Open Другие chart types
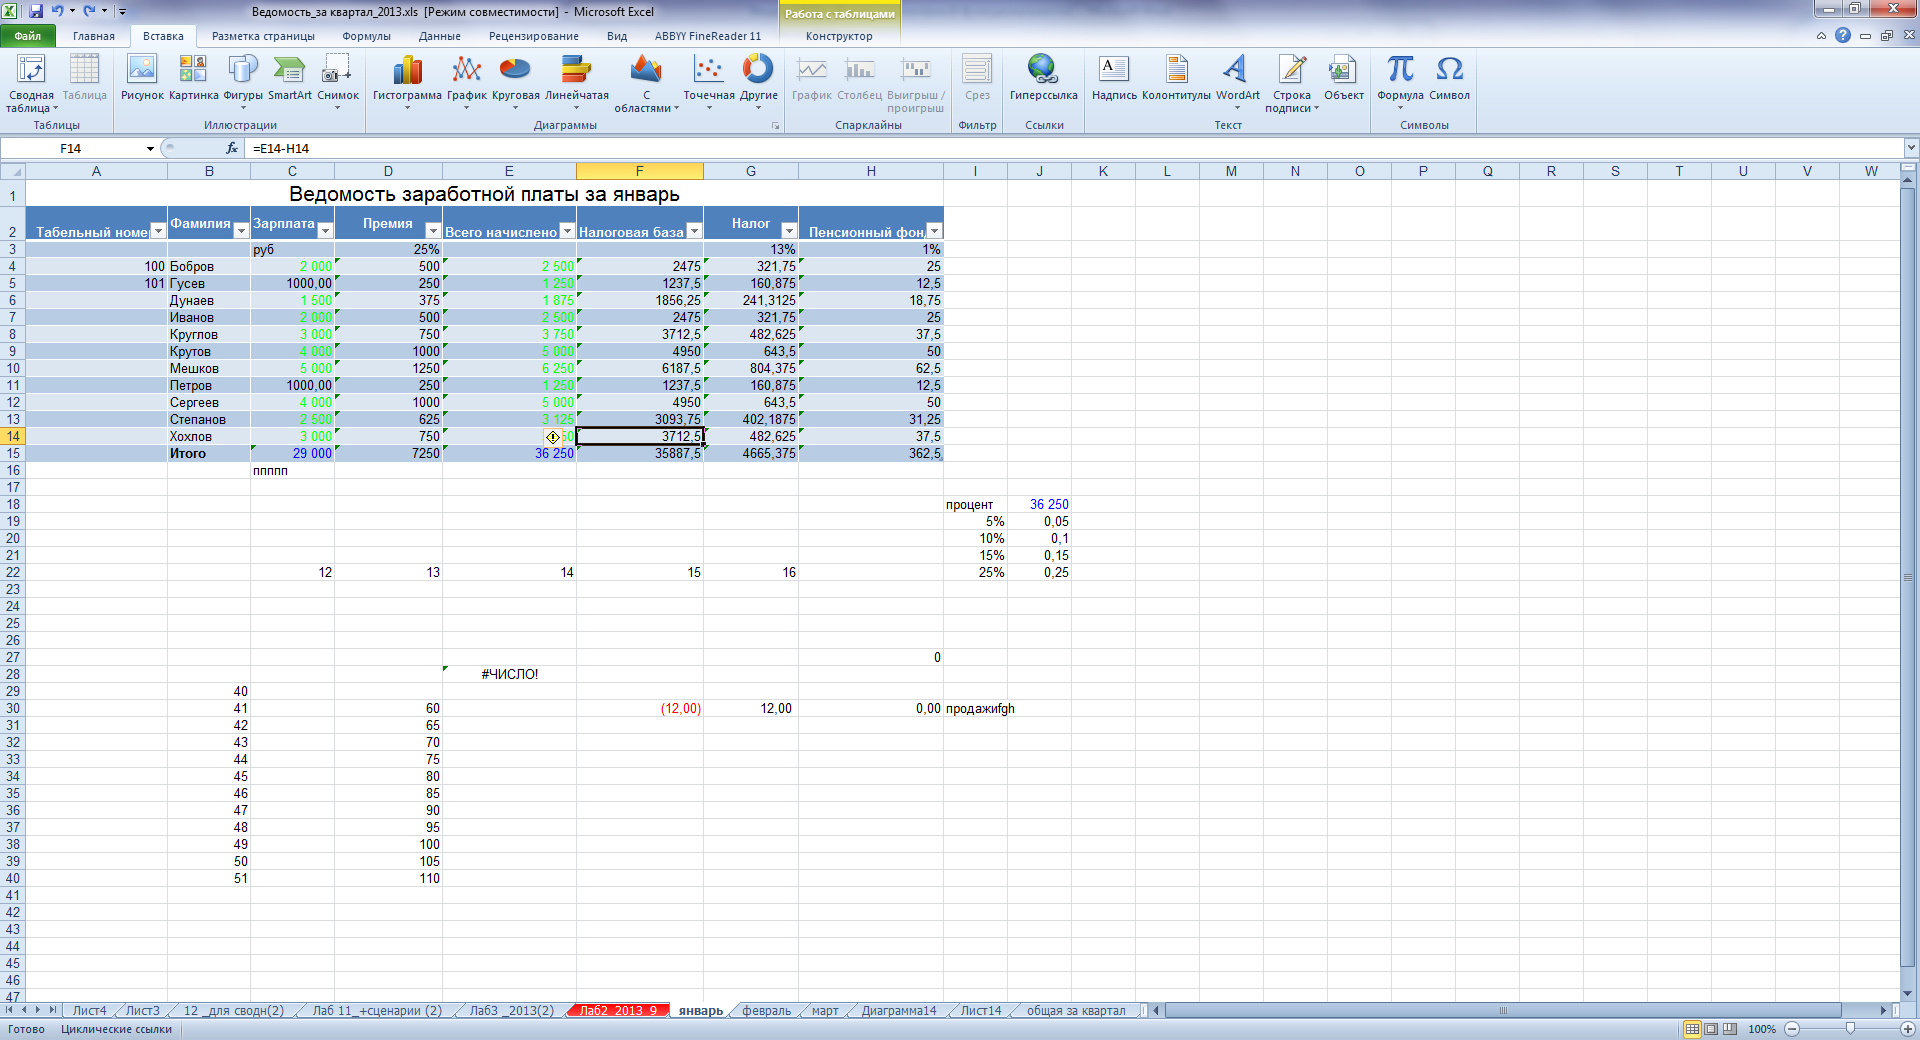This screenshot has width=1920, height=1040. (758, 83)
